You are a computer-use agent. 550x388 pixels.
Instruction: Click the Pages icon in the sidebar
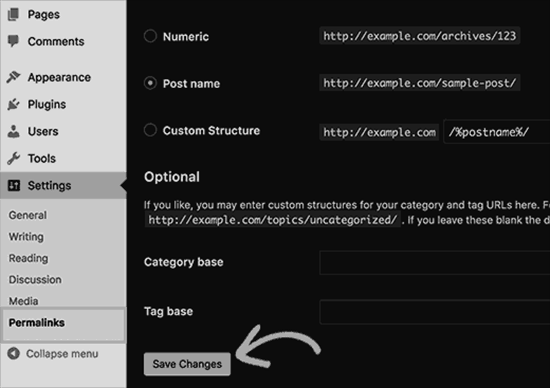click(13, 14)
